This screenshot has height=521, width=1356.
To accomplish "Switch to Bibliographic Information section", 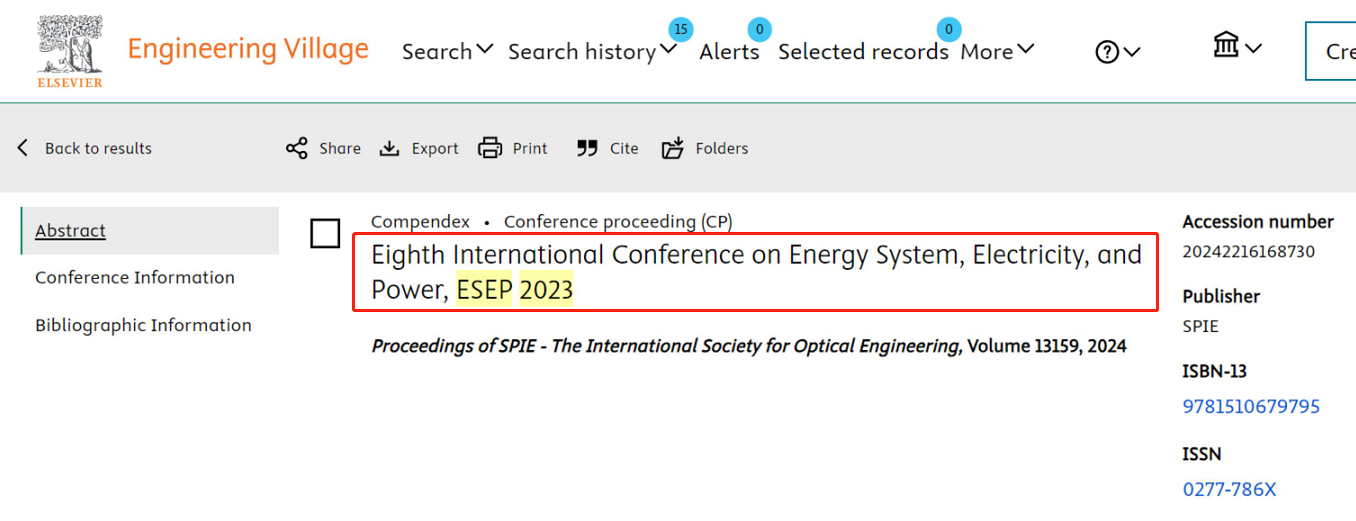I will click(x=143, y=325).
